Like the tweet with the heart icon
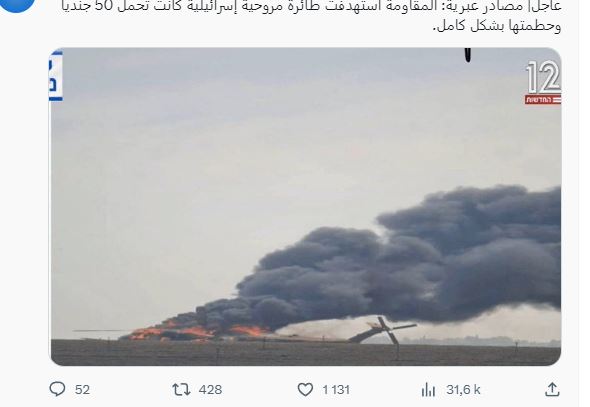Viewport: 590px width, 407px height. pyautogui.click(x=305, y=389)
